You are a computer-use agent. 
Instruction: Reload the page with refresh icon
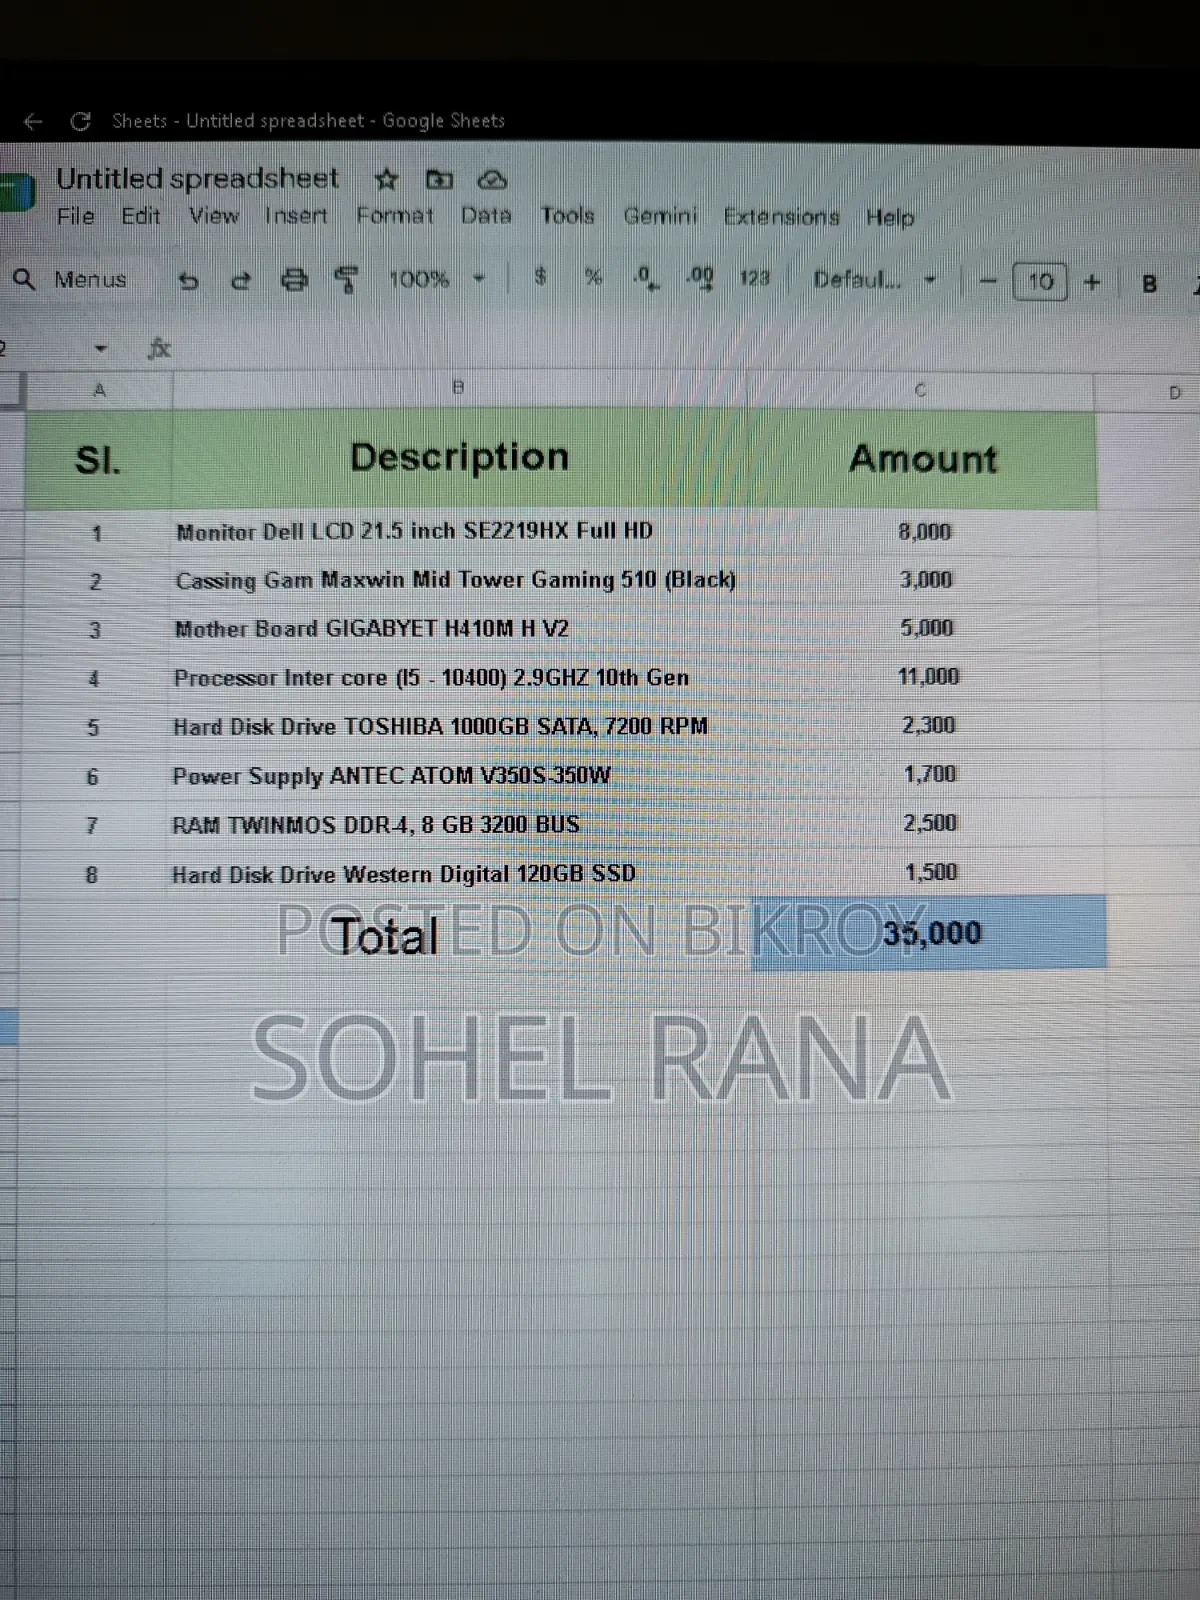click(81, 122)
